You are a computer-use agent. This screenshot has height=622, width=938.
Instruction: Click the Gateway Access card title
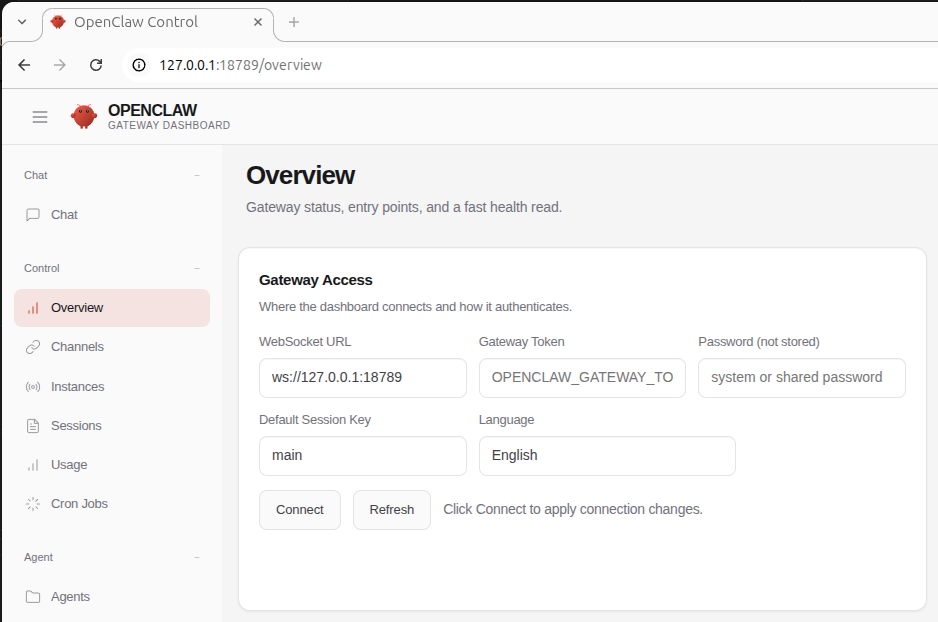point(315,280)
